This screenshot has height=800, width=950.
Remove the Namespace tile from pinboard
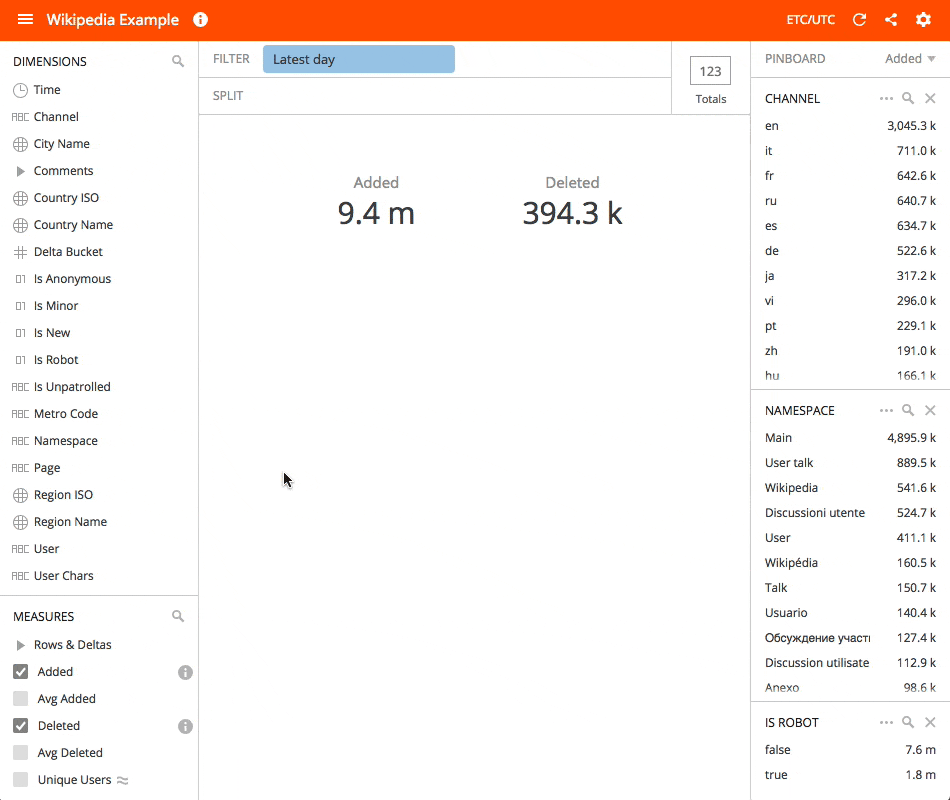click(930, 410)
